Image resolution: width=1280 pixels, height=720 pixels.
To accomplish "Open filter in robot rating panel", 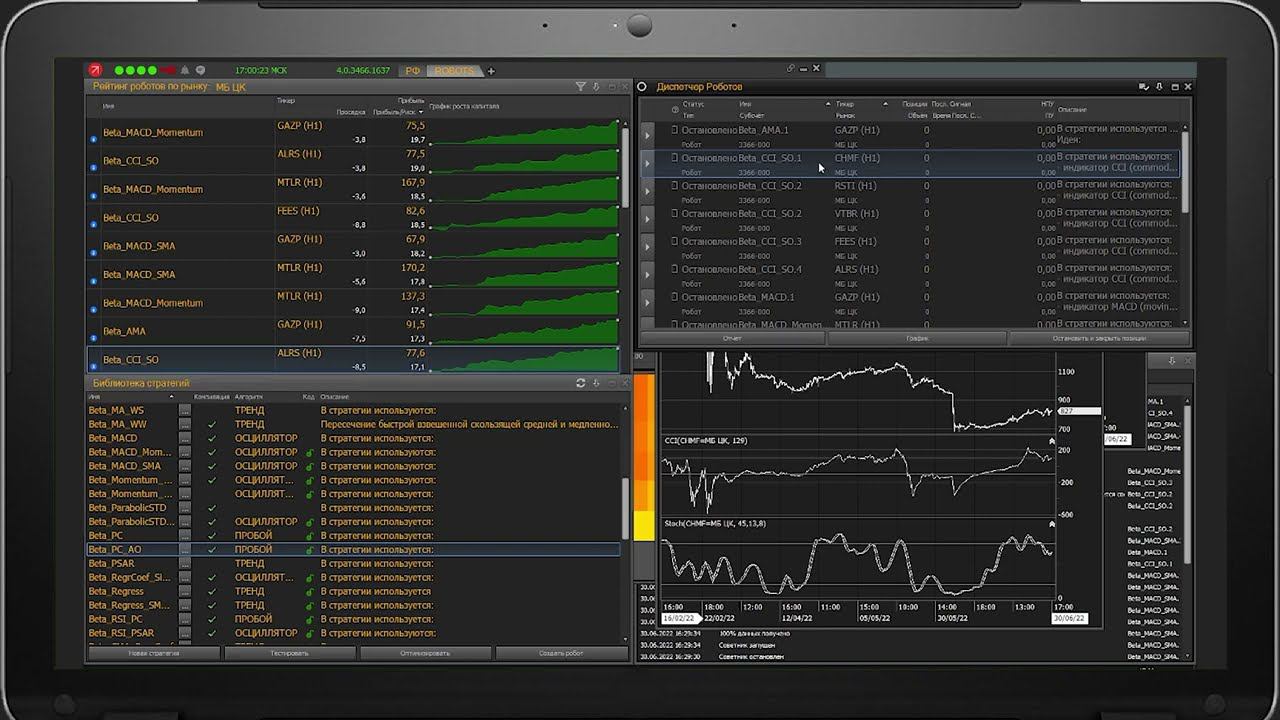I will (581, 87).
